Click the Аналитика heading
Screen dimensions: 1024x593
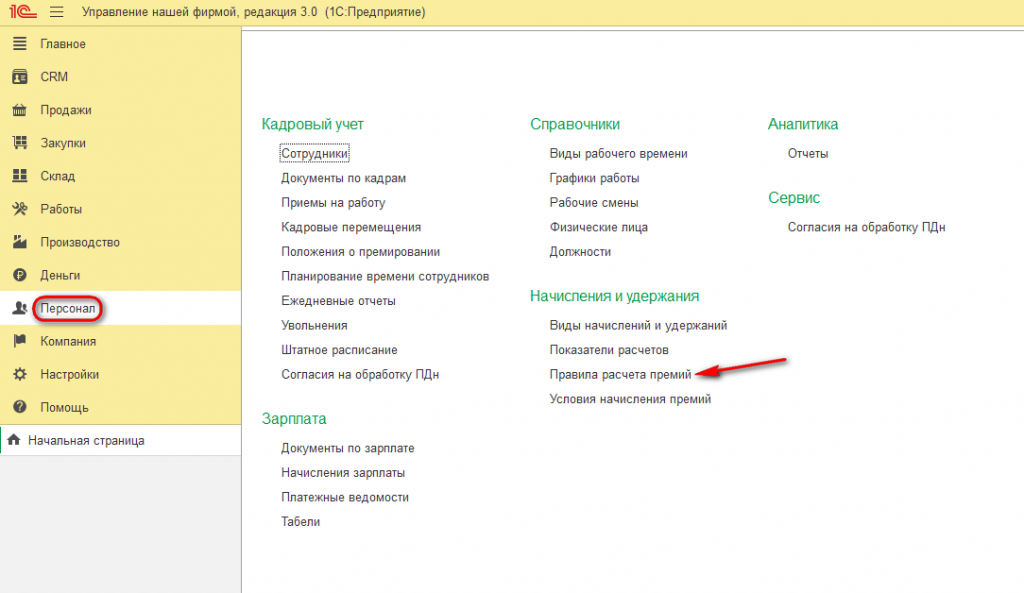tap(803, 124)
